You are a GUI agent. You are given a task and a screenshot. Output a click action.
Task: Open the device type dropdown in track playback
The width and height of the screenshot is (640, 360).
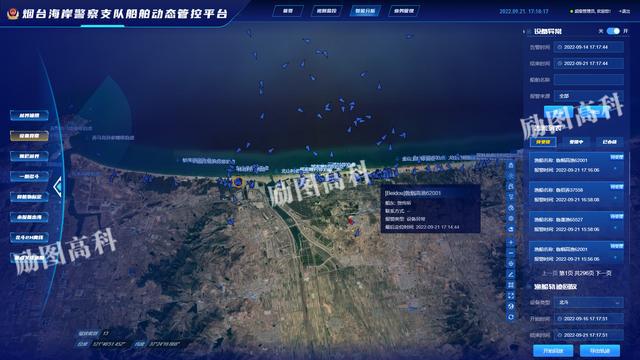[x=588, y=302]
